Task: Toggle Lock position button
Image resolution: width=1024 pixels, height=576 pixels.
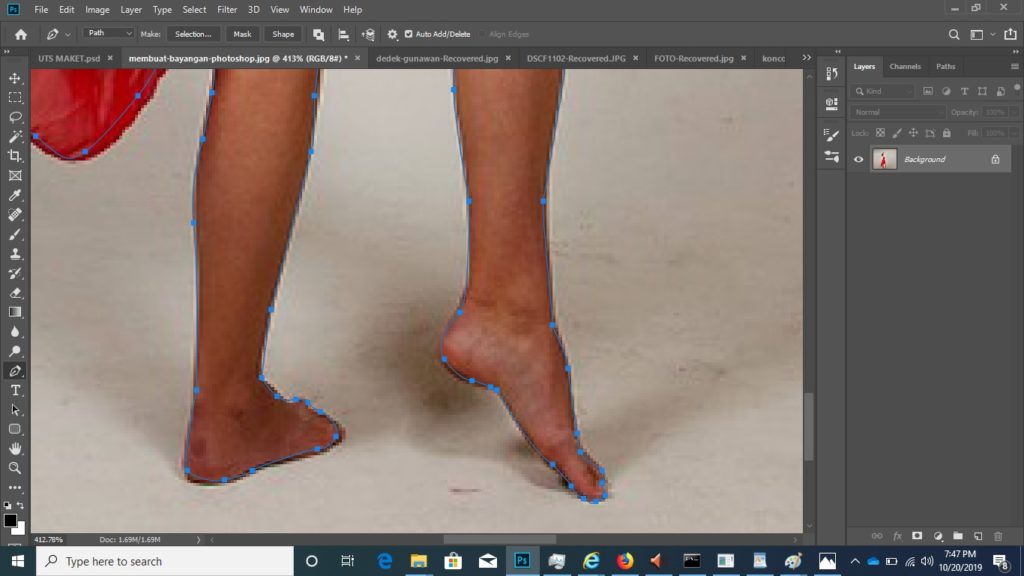Action: pyautogui.click(x=913, y=133)
